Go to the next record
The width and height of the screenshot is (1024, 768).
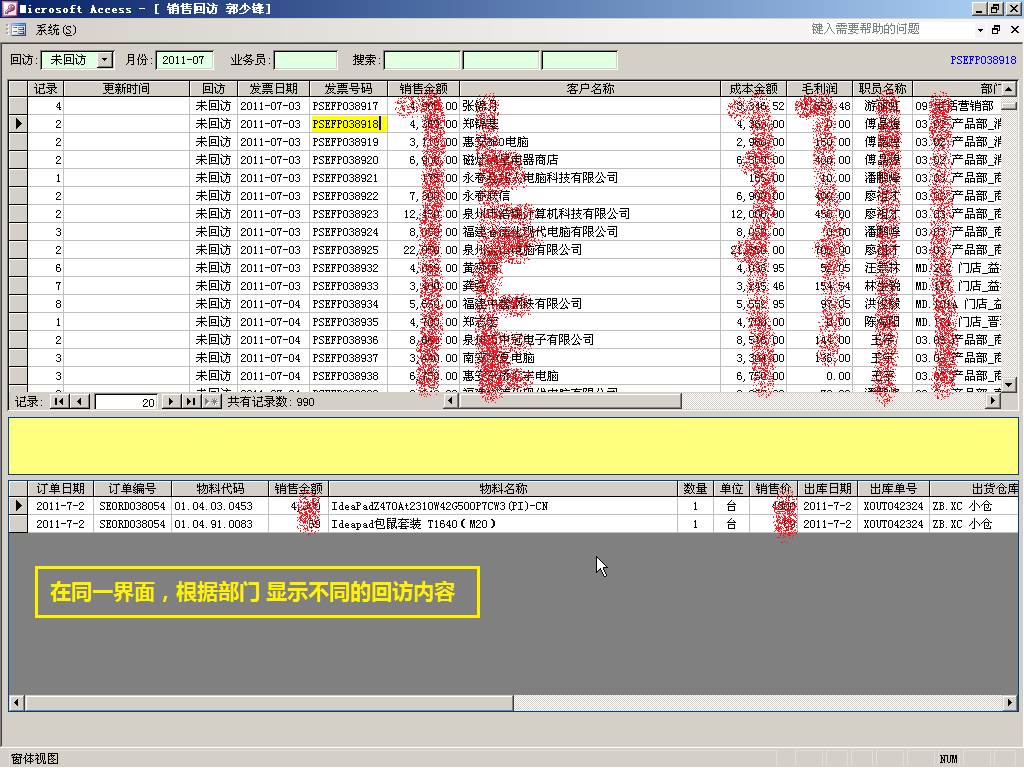(170, 401)
